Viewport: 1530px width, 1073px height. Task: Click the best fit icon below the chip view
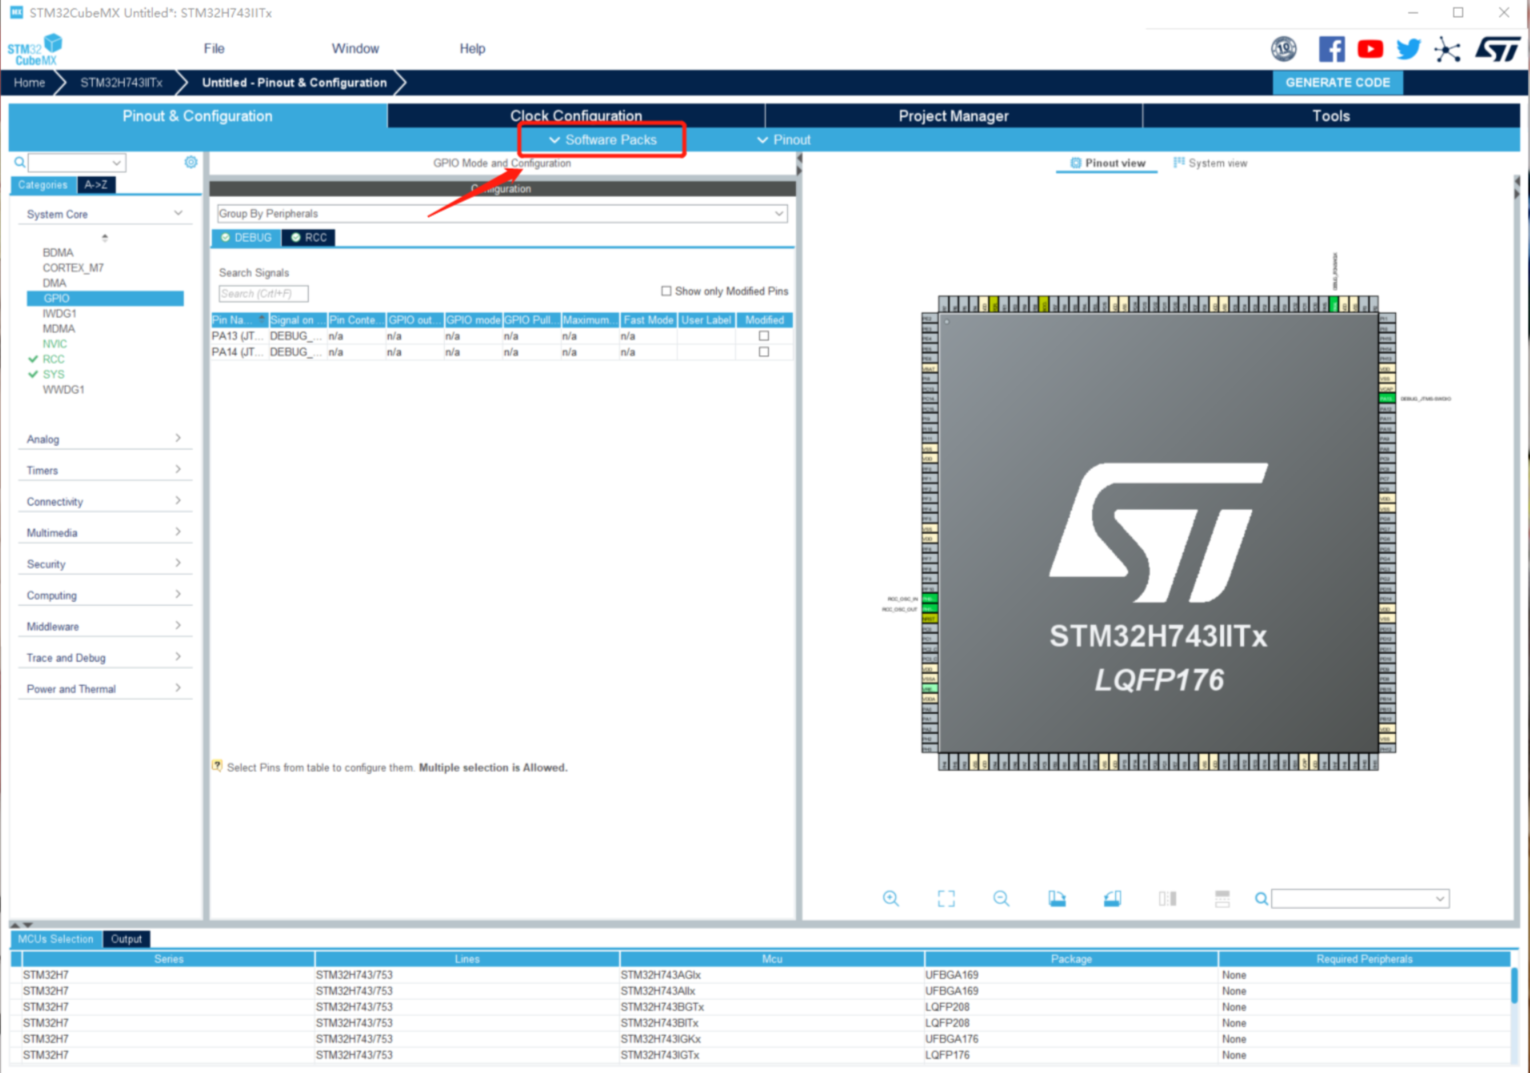pyautogui.click(x=946, y=898)
